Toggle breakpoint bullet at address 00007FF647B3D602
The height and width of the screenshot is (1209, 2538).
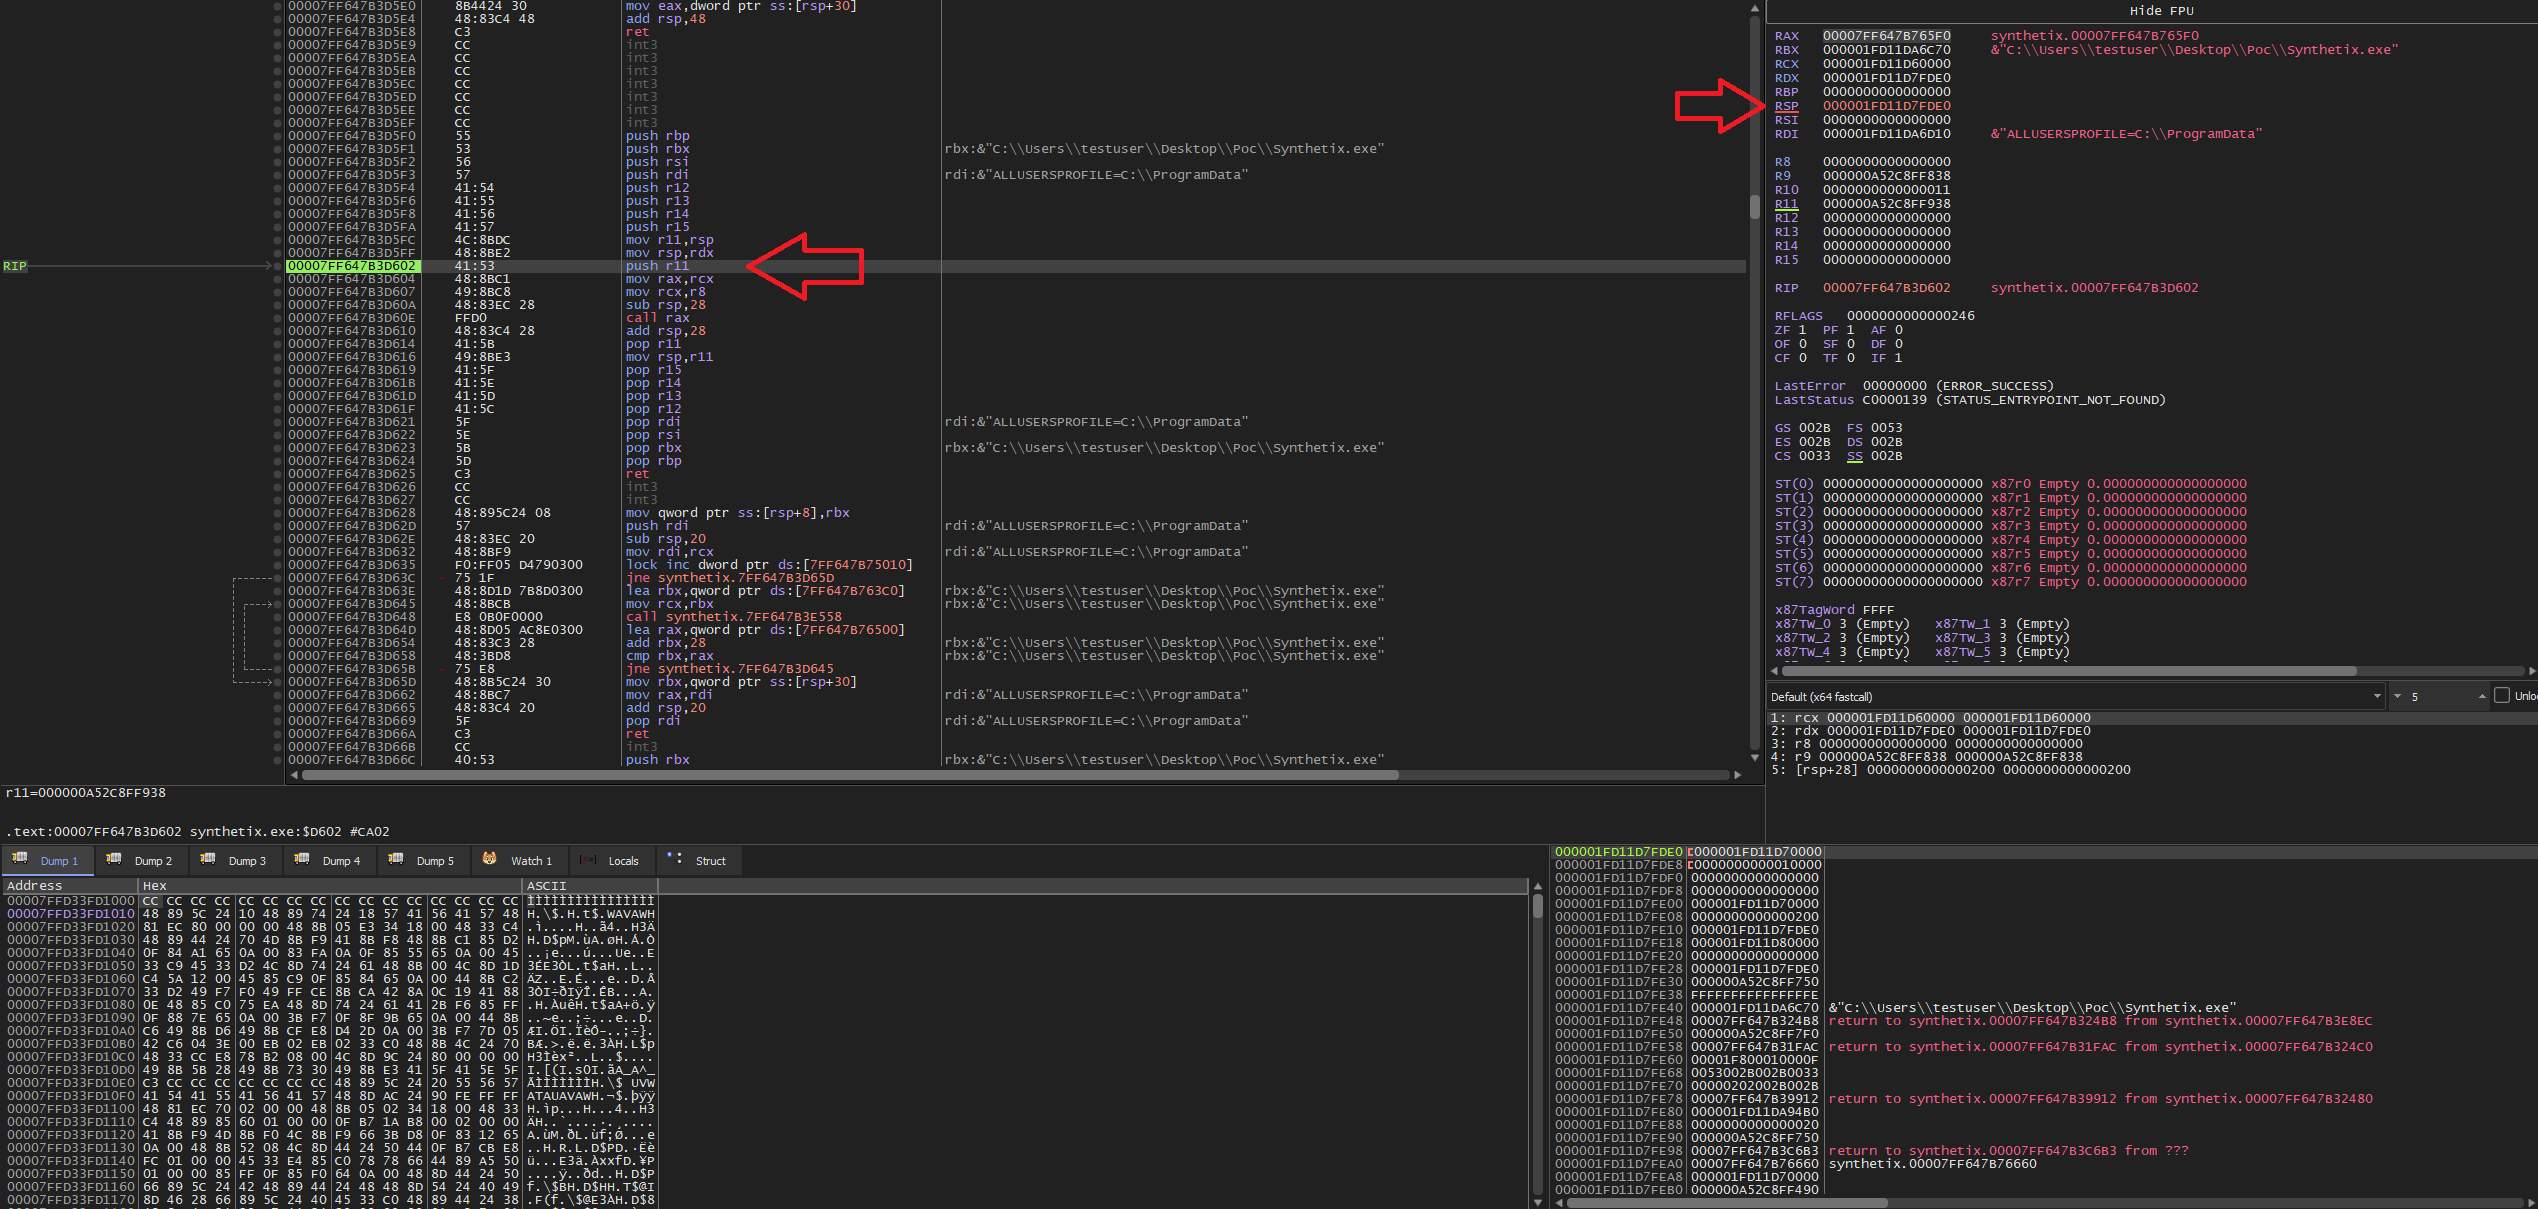tap(278, 266)
